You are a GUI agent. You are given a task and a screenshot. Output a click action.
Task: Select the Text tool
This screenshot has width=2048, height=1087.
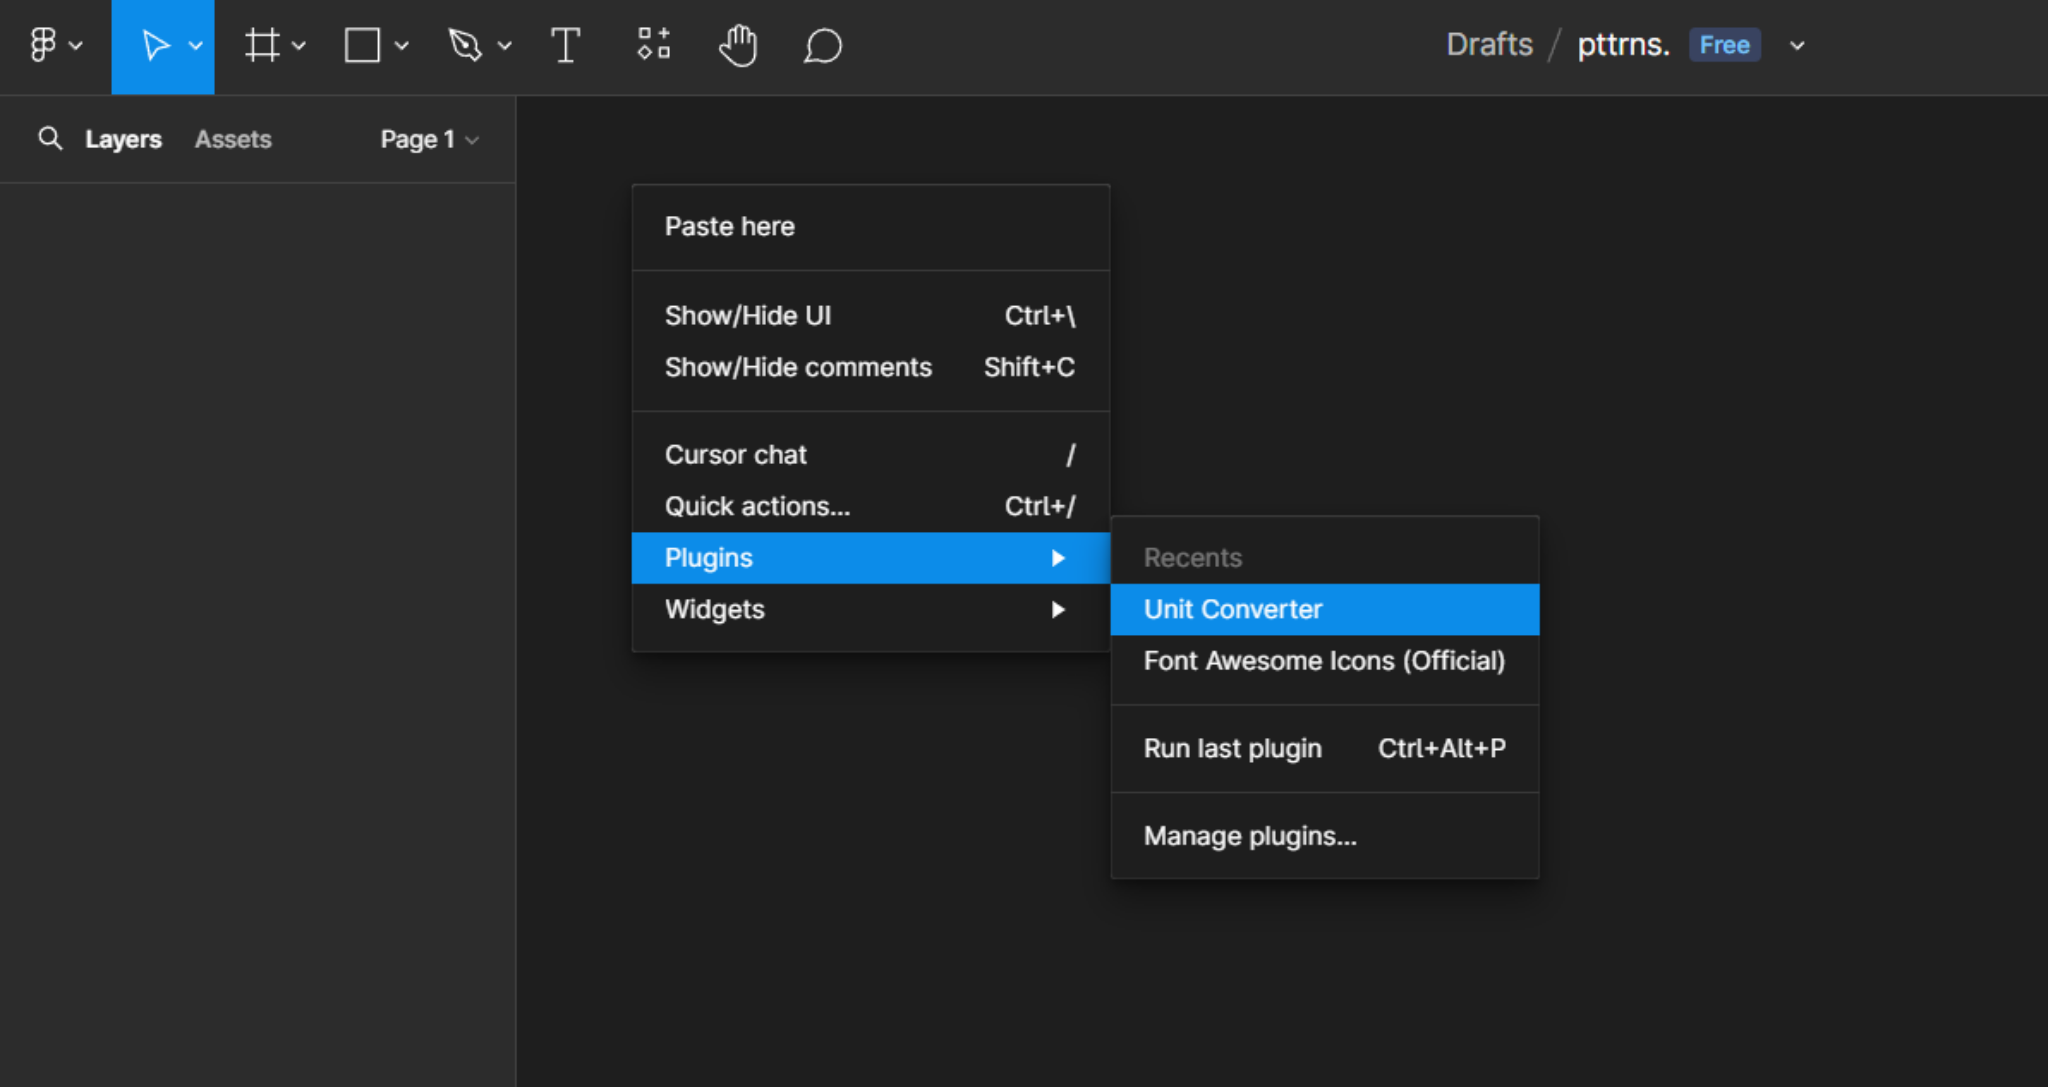(x=565, y=44)
